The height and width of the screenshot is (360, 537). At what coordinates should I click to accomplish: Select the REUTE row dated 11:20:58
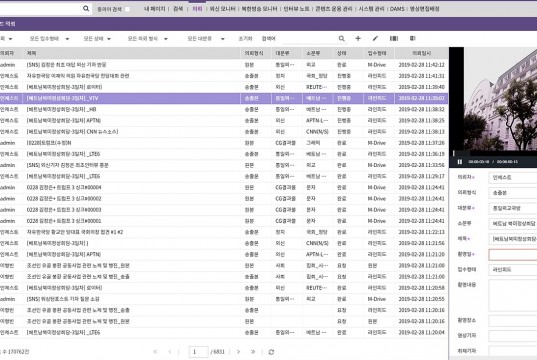pos(224,288)
